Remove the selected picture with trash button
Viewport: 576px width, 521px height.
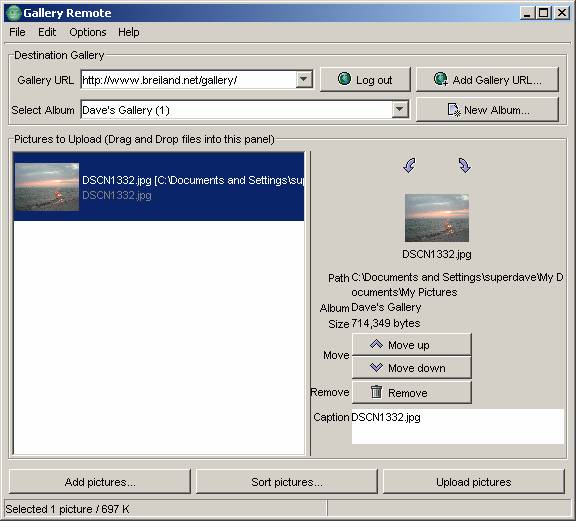412,392
